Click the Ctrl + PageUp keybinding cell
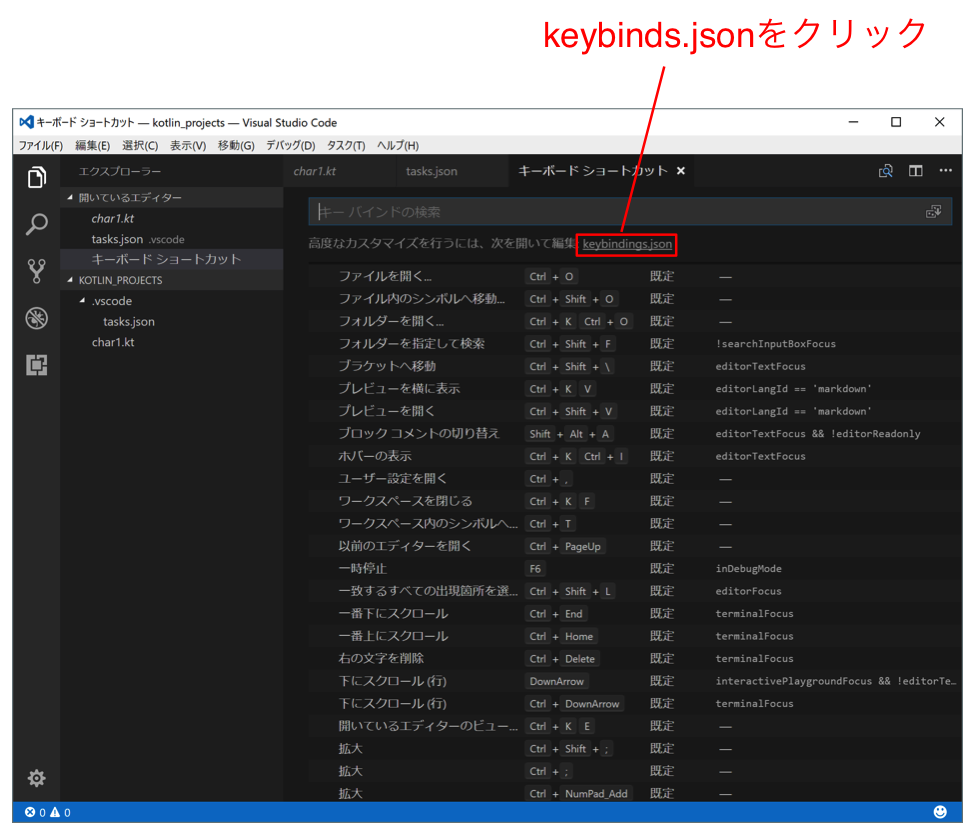Image resolution: width=975 pixels, height=835 pixels. pyautogui.click(x=565, y=547)
